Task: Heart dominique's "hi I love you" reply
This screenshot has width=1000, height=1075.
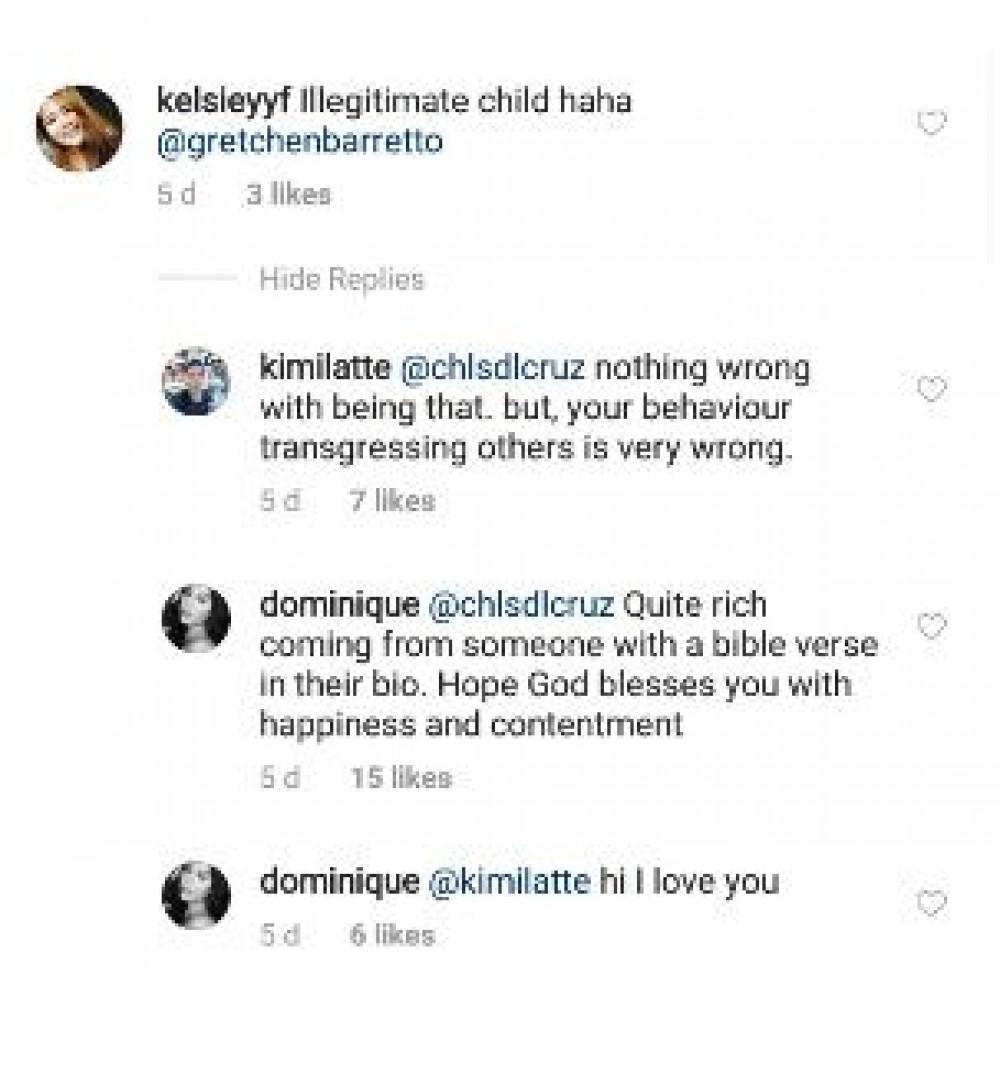Action: pos(931,904)
